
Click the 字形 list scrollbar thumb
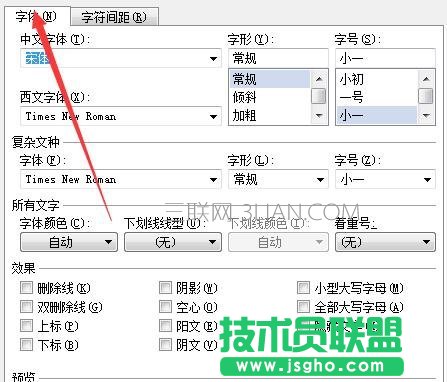point(319,96)
